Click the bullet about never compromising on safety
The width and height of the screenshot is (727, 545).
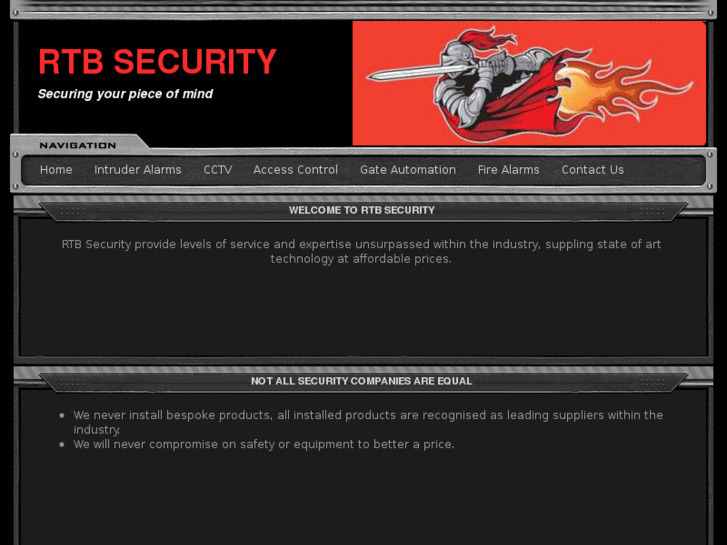(x=264, y=444)
